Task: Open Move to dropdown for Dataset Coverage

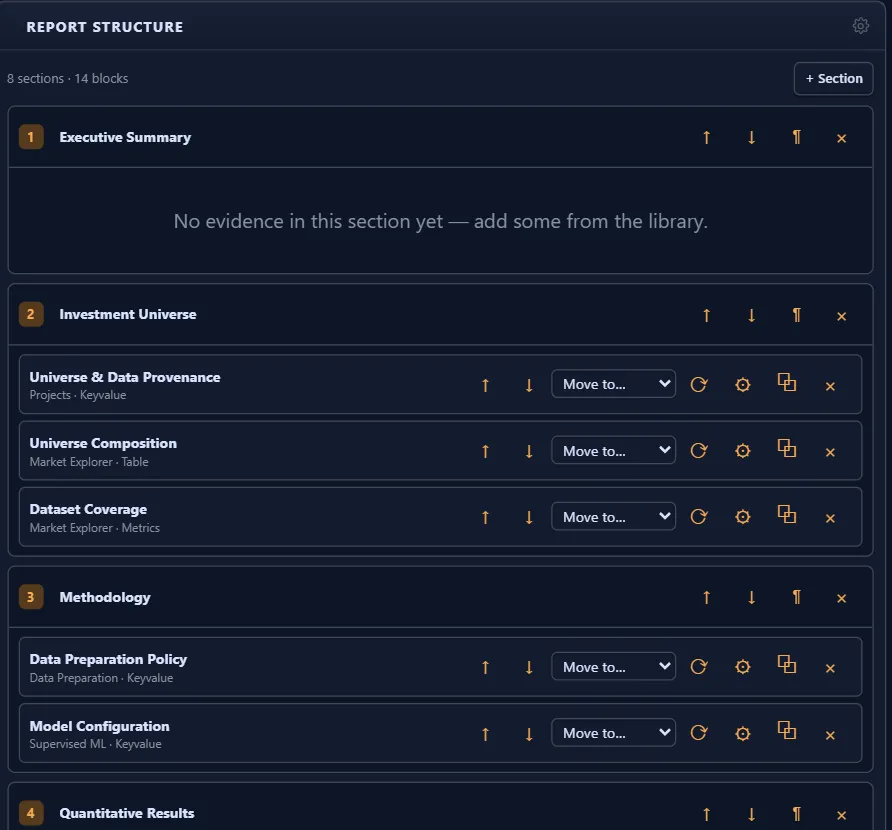Action: click(613, 516)
